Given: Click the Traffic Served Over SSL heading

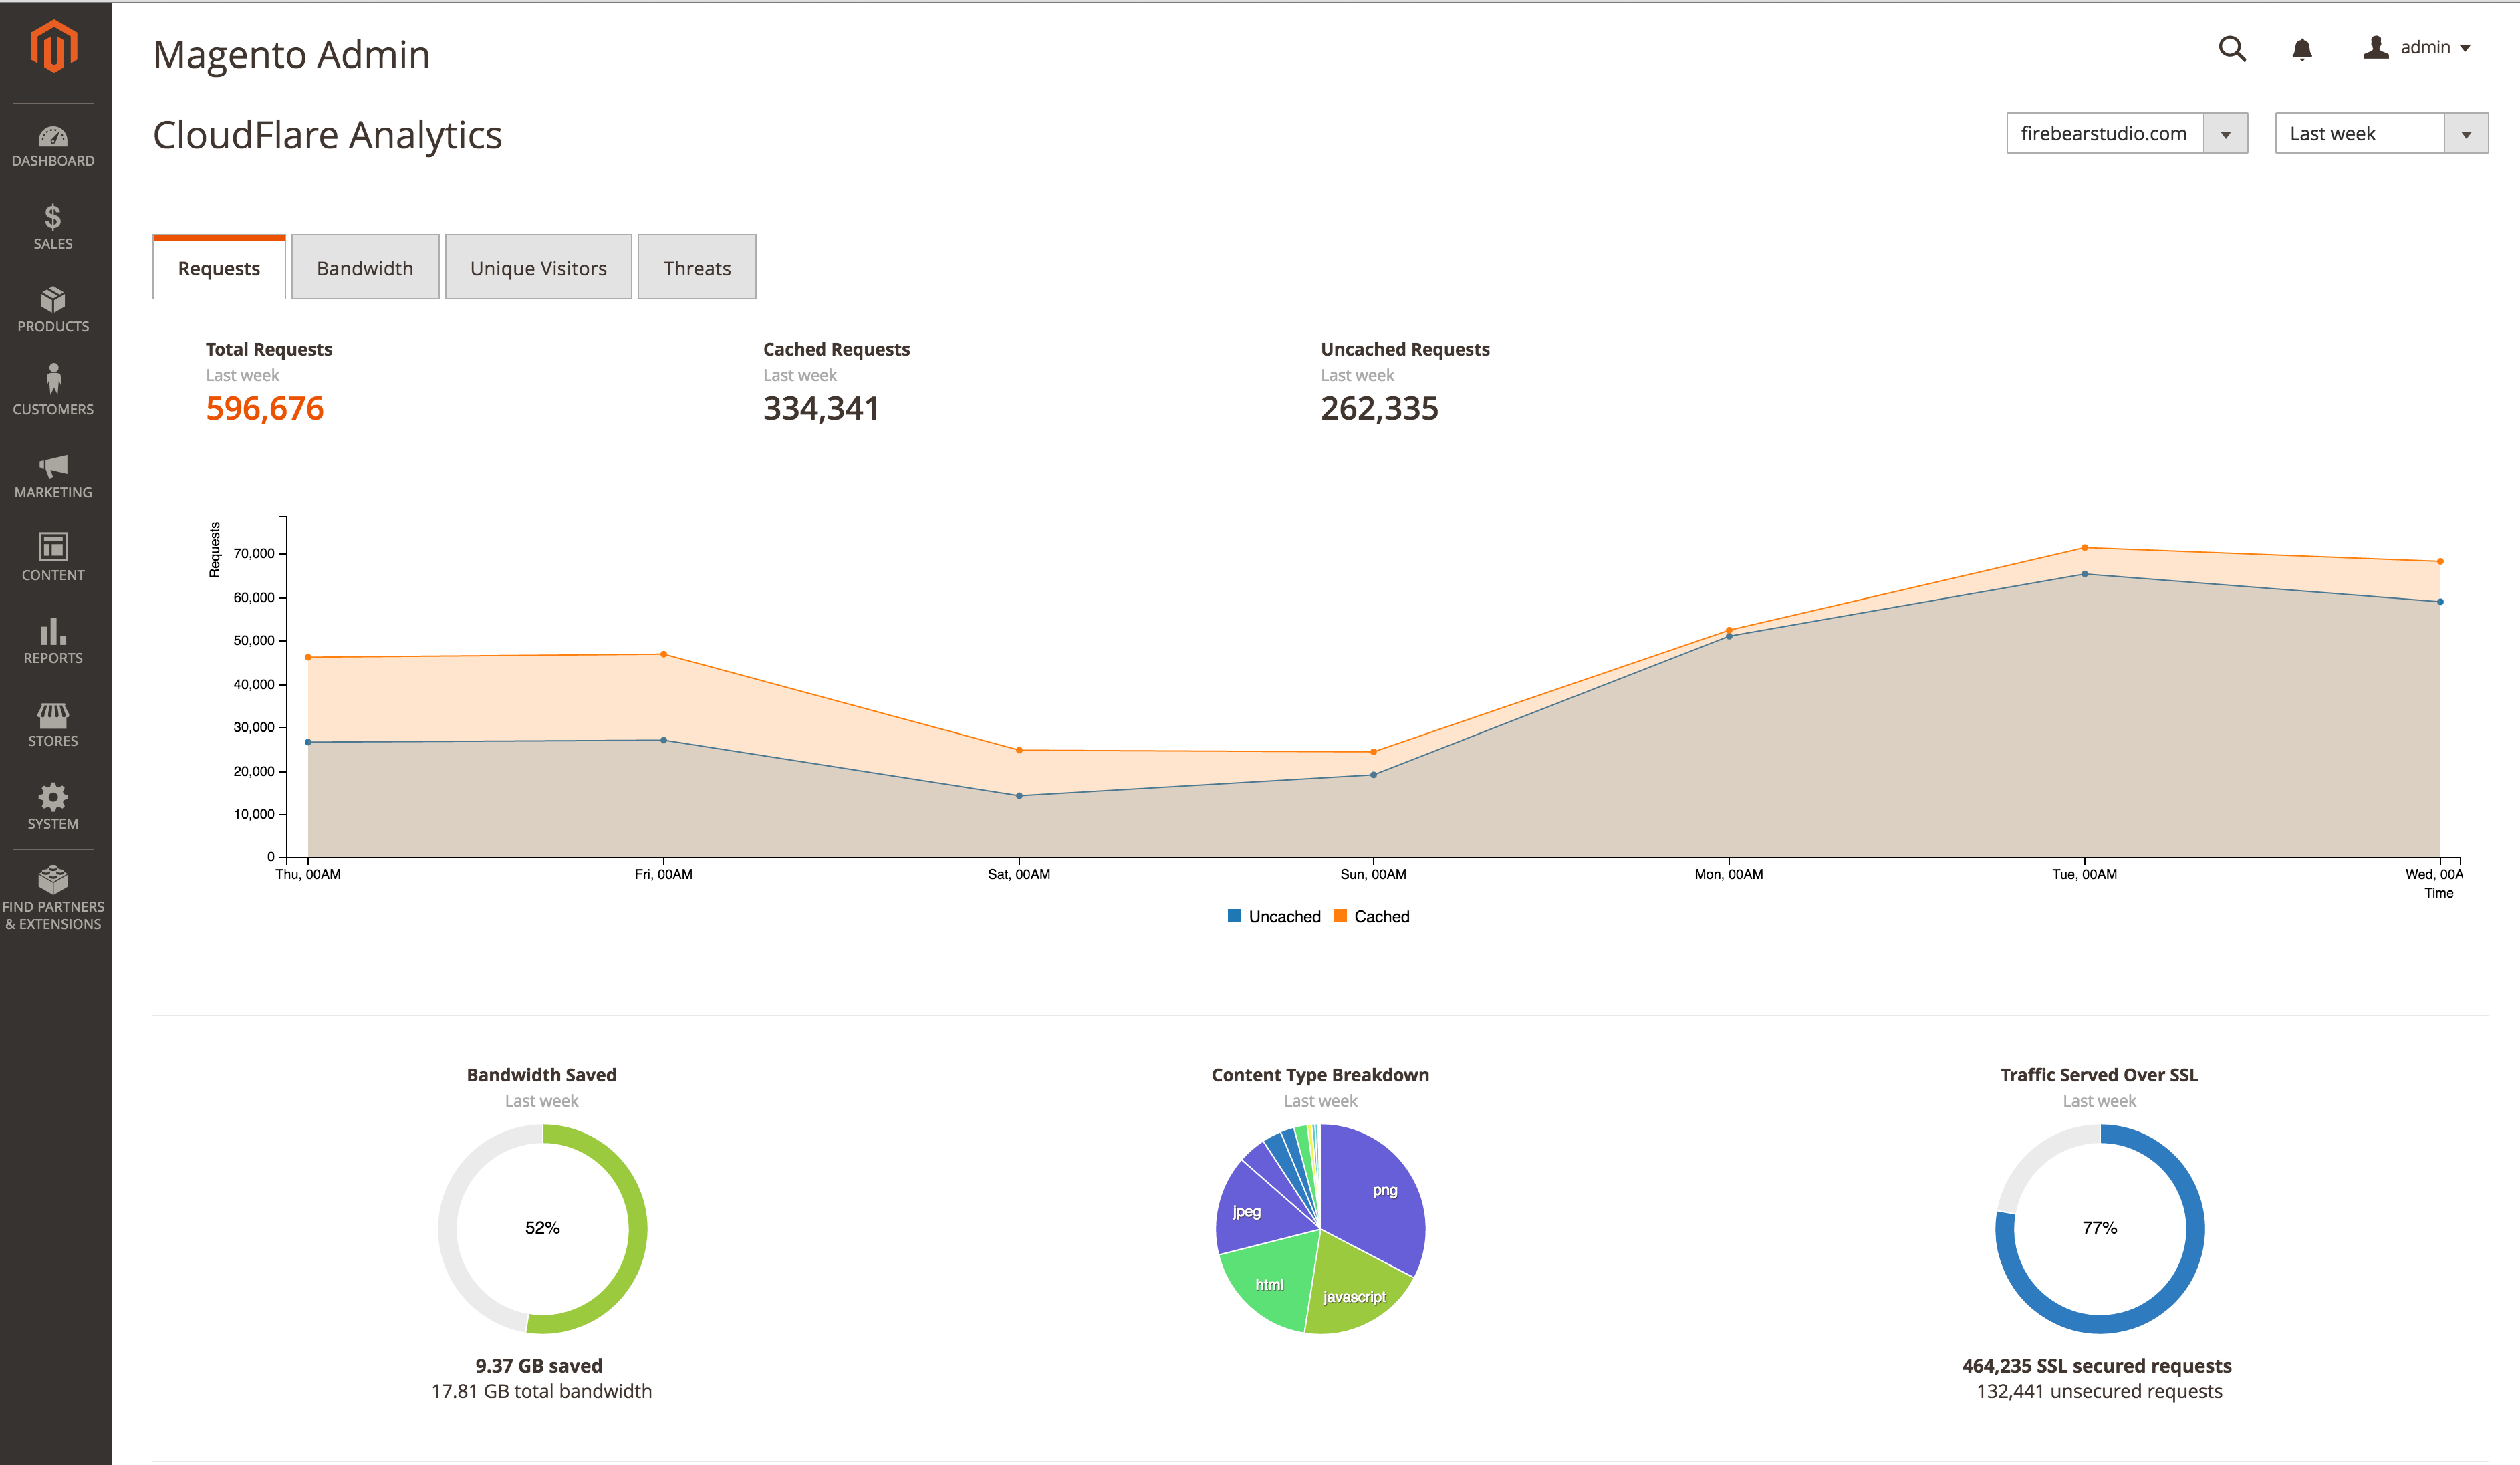Looking at the screenshot, I should click(x=2099, y=1075).
